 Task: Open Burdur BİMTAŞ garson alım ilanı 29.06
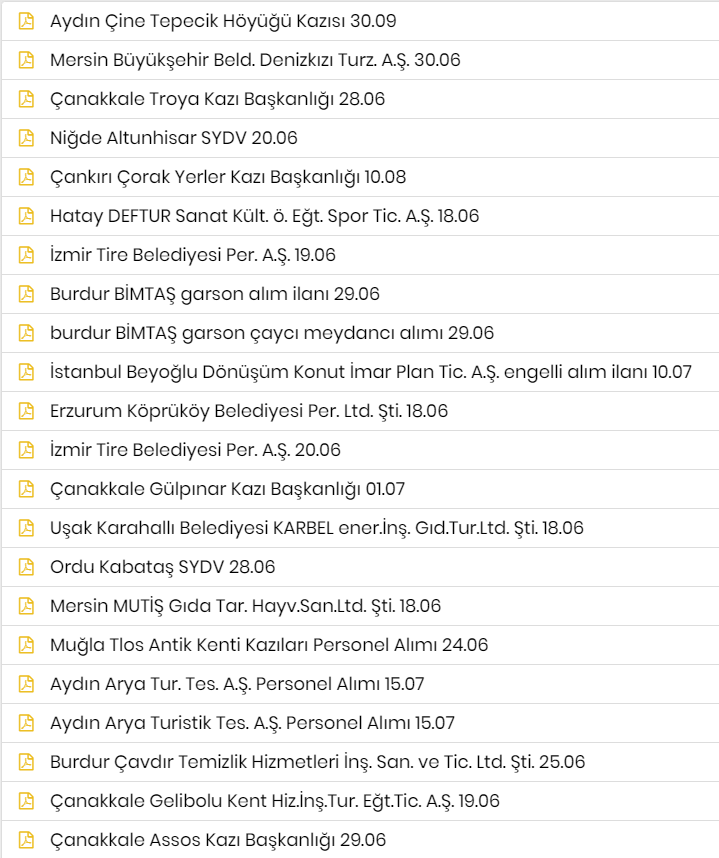tap(214, 294)
